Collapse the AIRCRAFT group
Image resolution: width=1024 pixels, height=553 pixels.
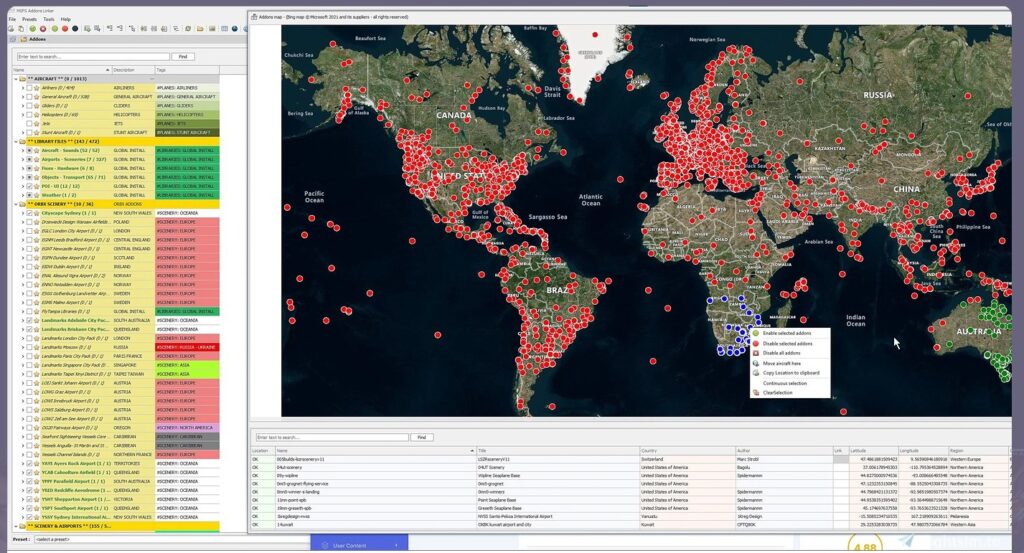(16, 79)
